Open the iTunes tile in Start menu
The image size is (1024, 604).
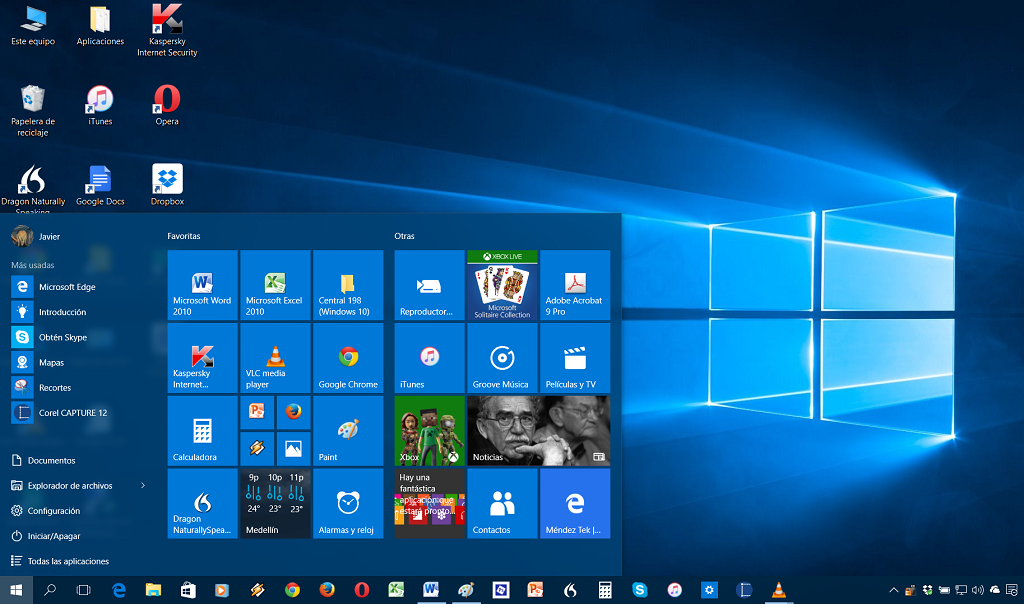(429, 358)
